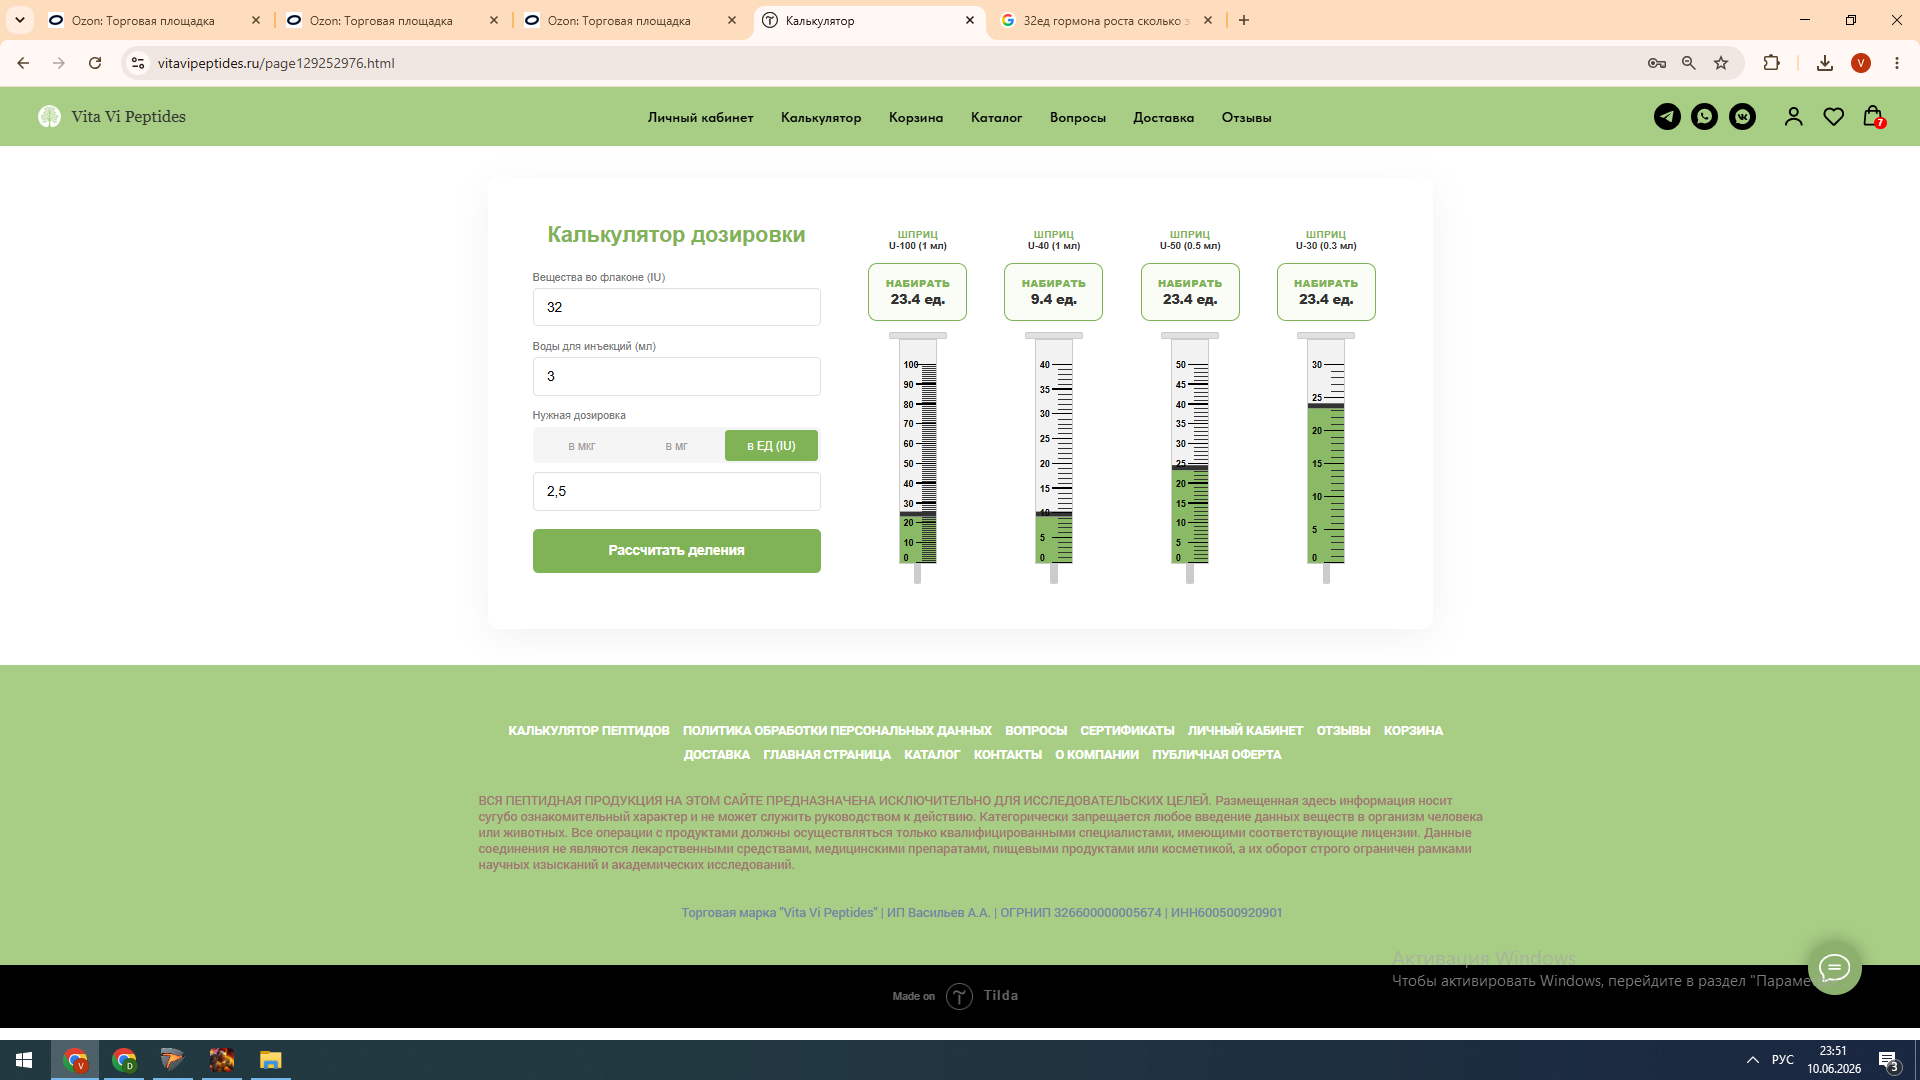Screen dimensions: 1920x1080
Task: Open 'Калькулятор' in the top menu
Action: (x=821, y=118)
